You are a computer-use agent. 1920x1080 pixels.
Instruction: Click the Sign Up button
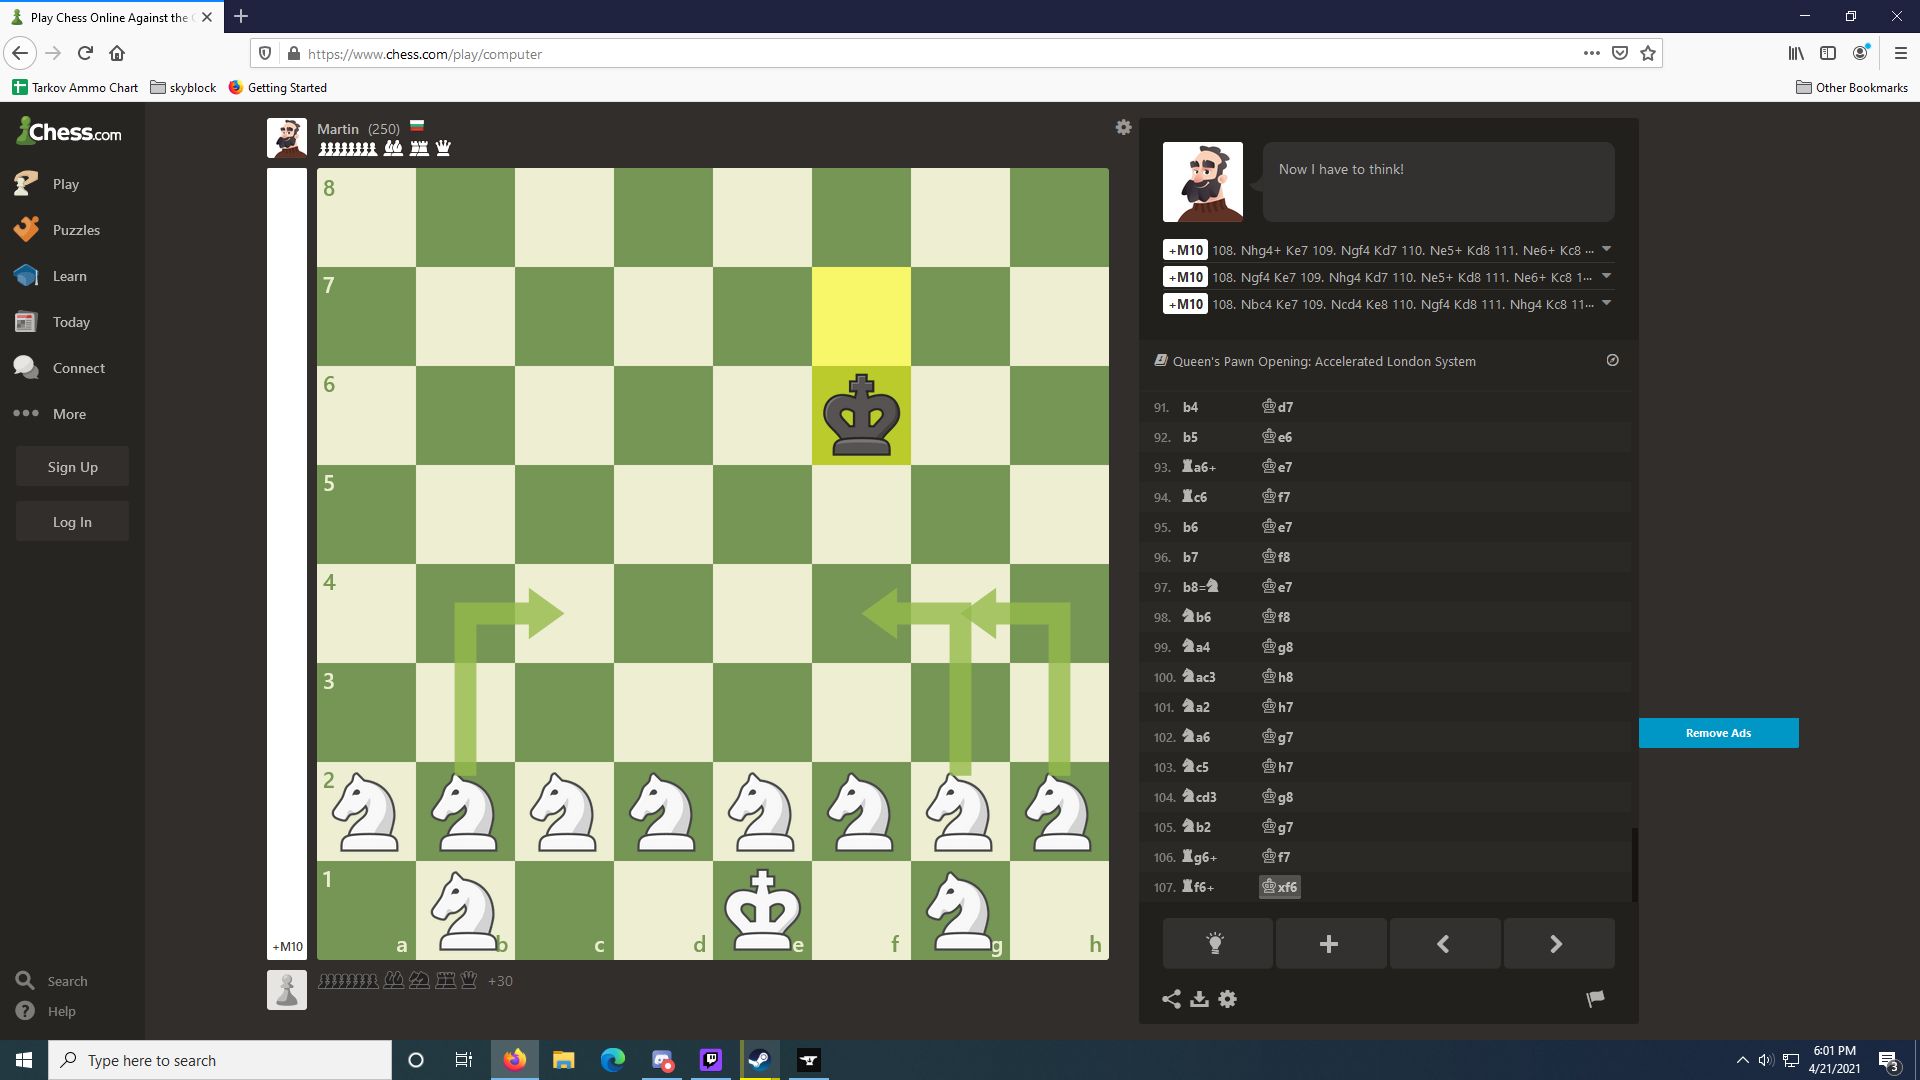pos(71,466)
